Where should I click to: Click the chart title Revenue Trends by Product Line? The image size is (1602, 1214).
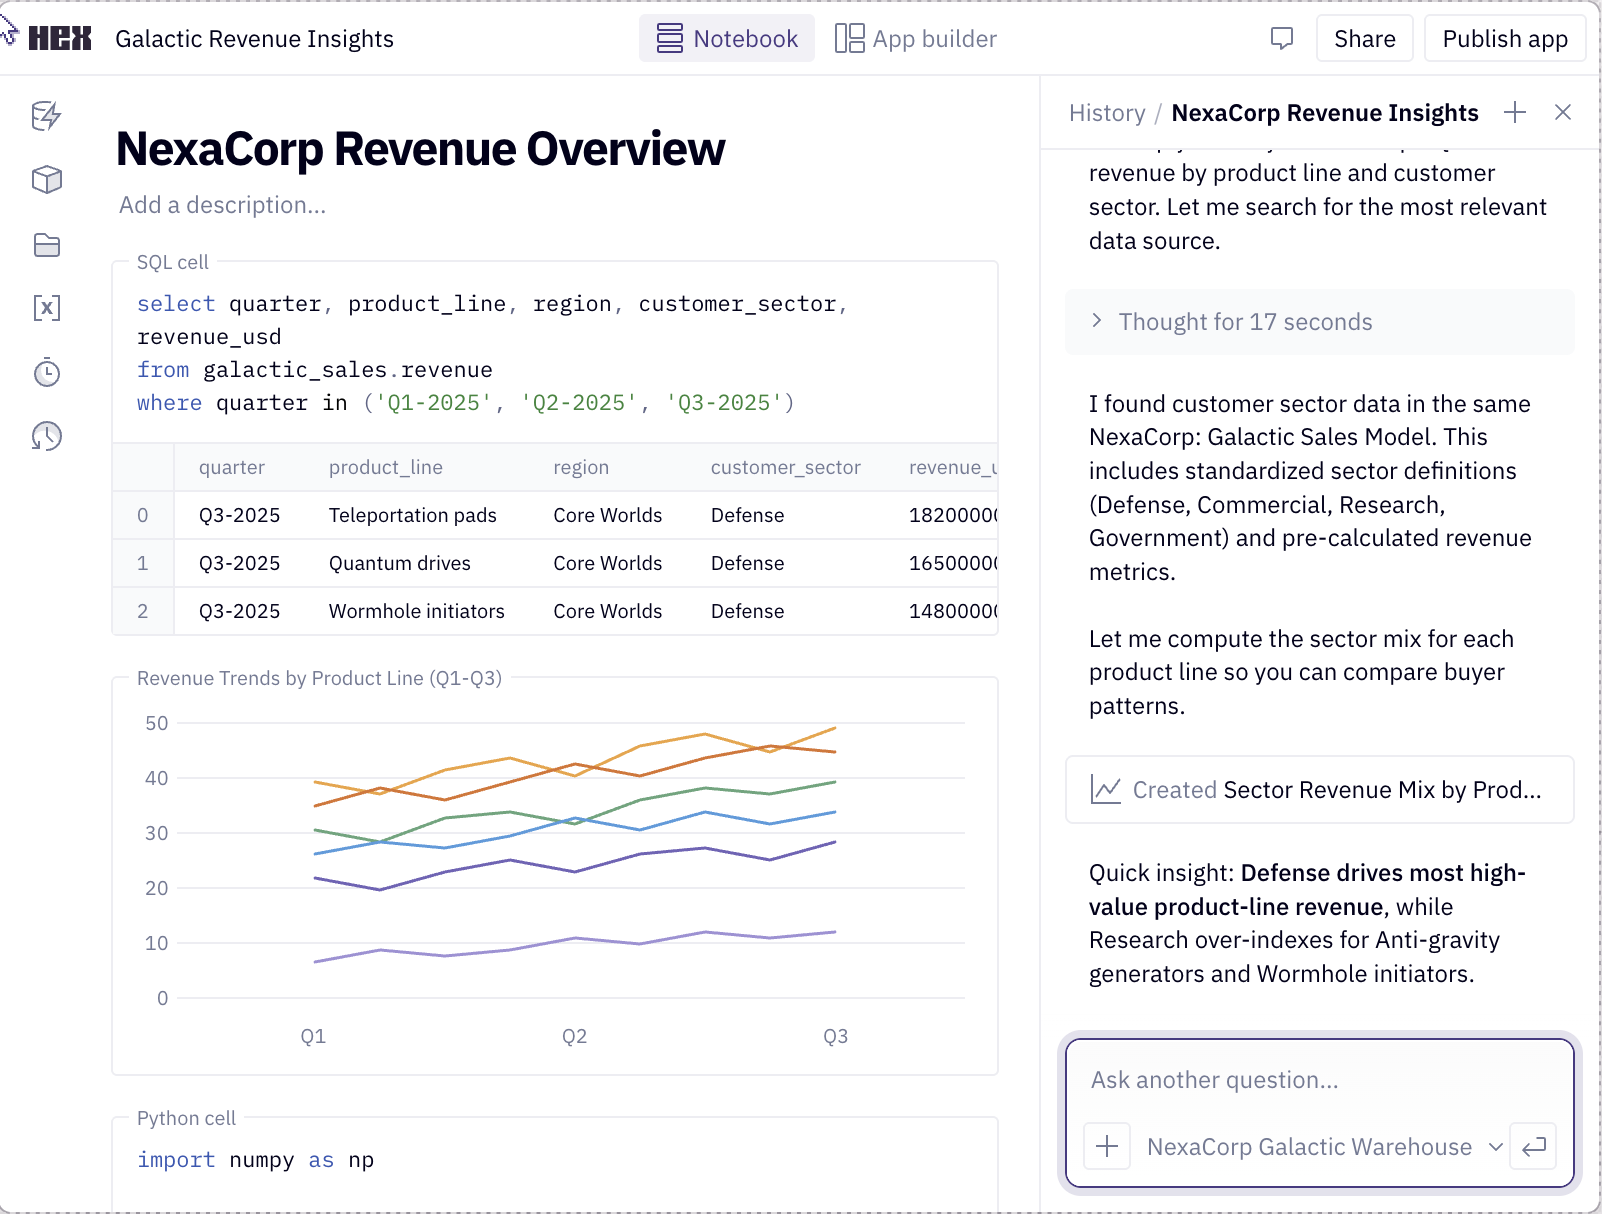(x=320, y=678)
